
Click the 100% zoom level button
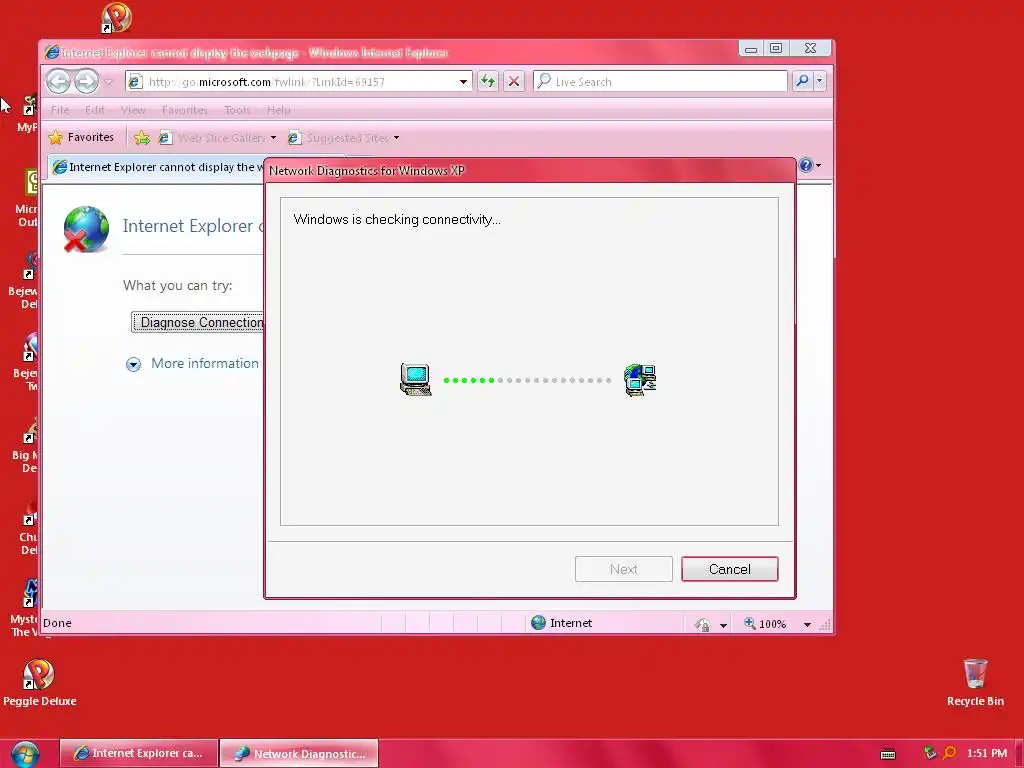[x=765, y=624]
